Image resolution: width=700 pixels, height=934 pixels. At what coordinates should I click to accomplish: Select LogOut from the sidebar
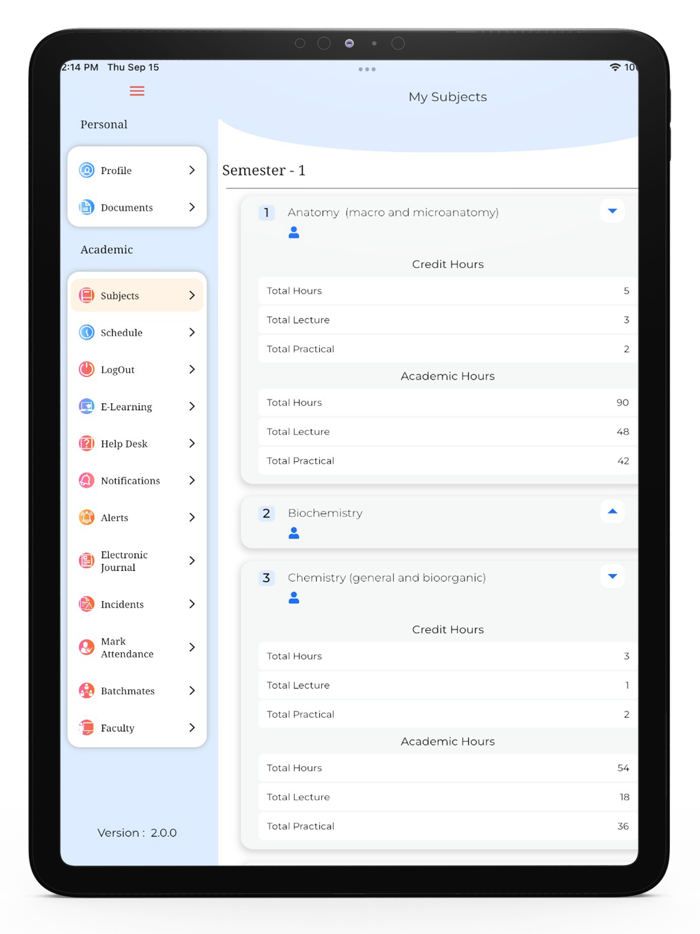coord(137,369)
